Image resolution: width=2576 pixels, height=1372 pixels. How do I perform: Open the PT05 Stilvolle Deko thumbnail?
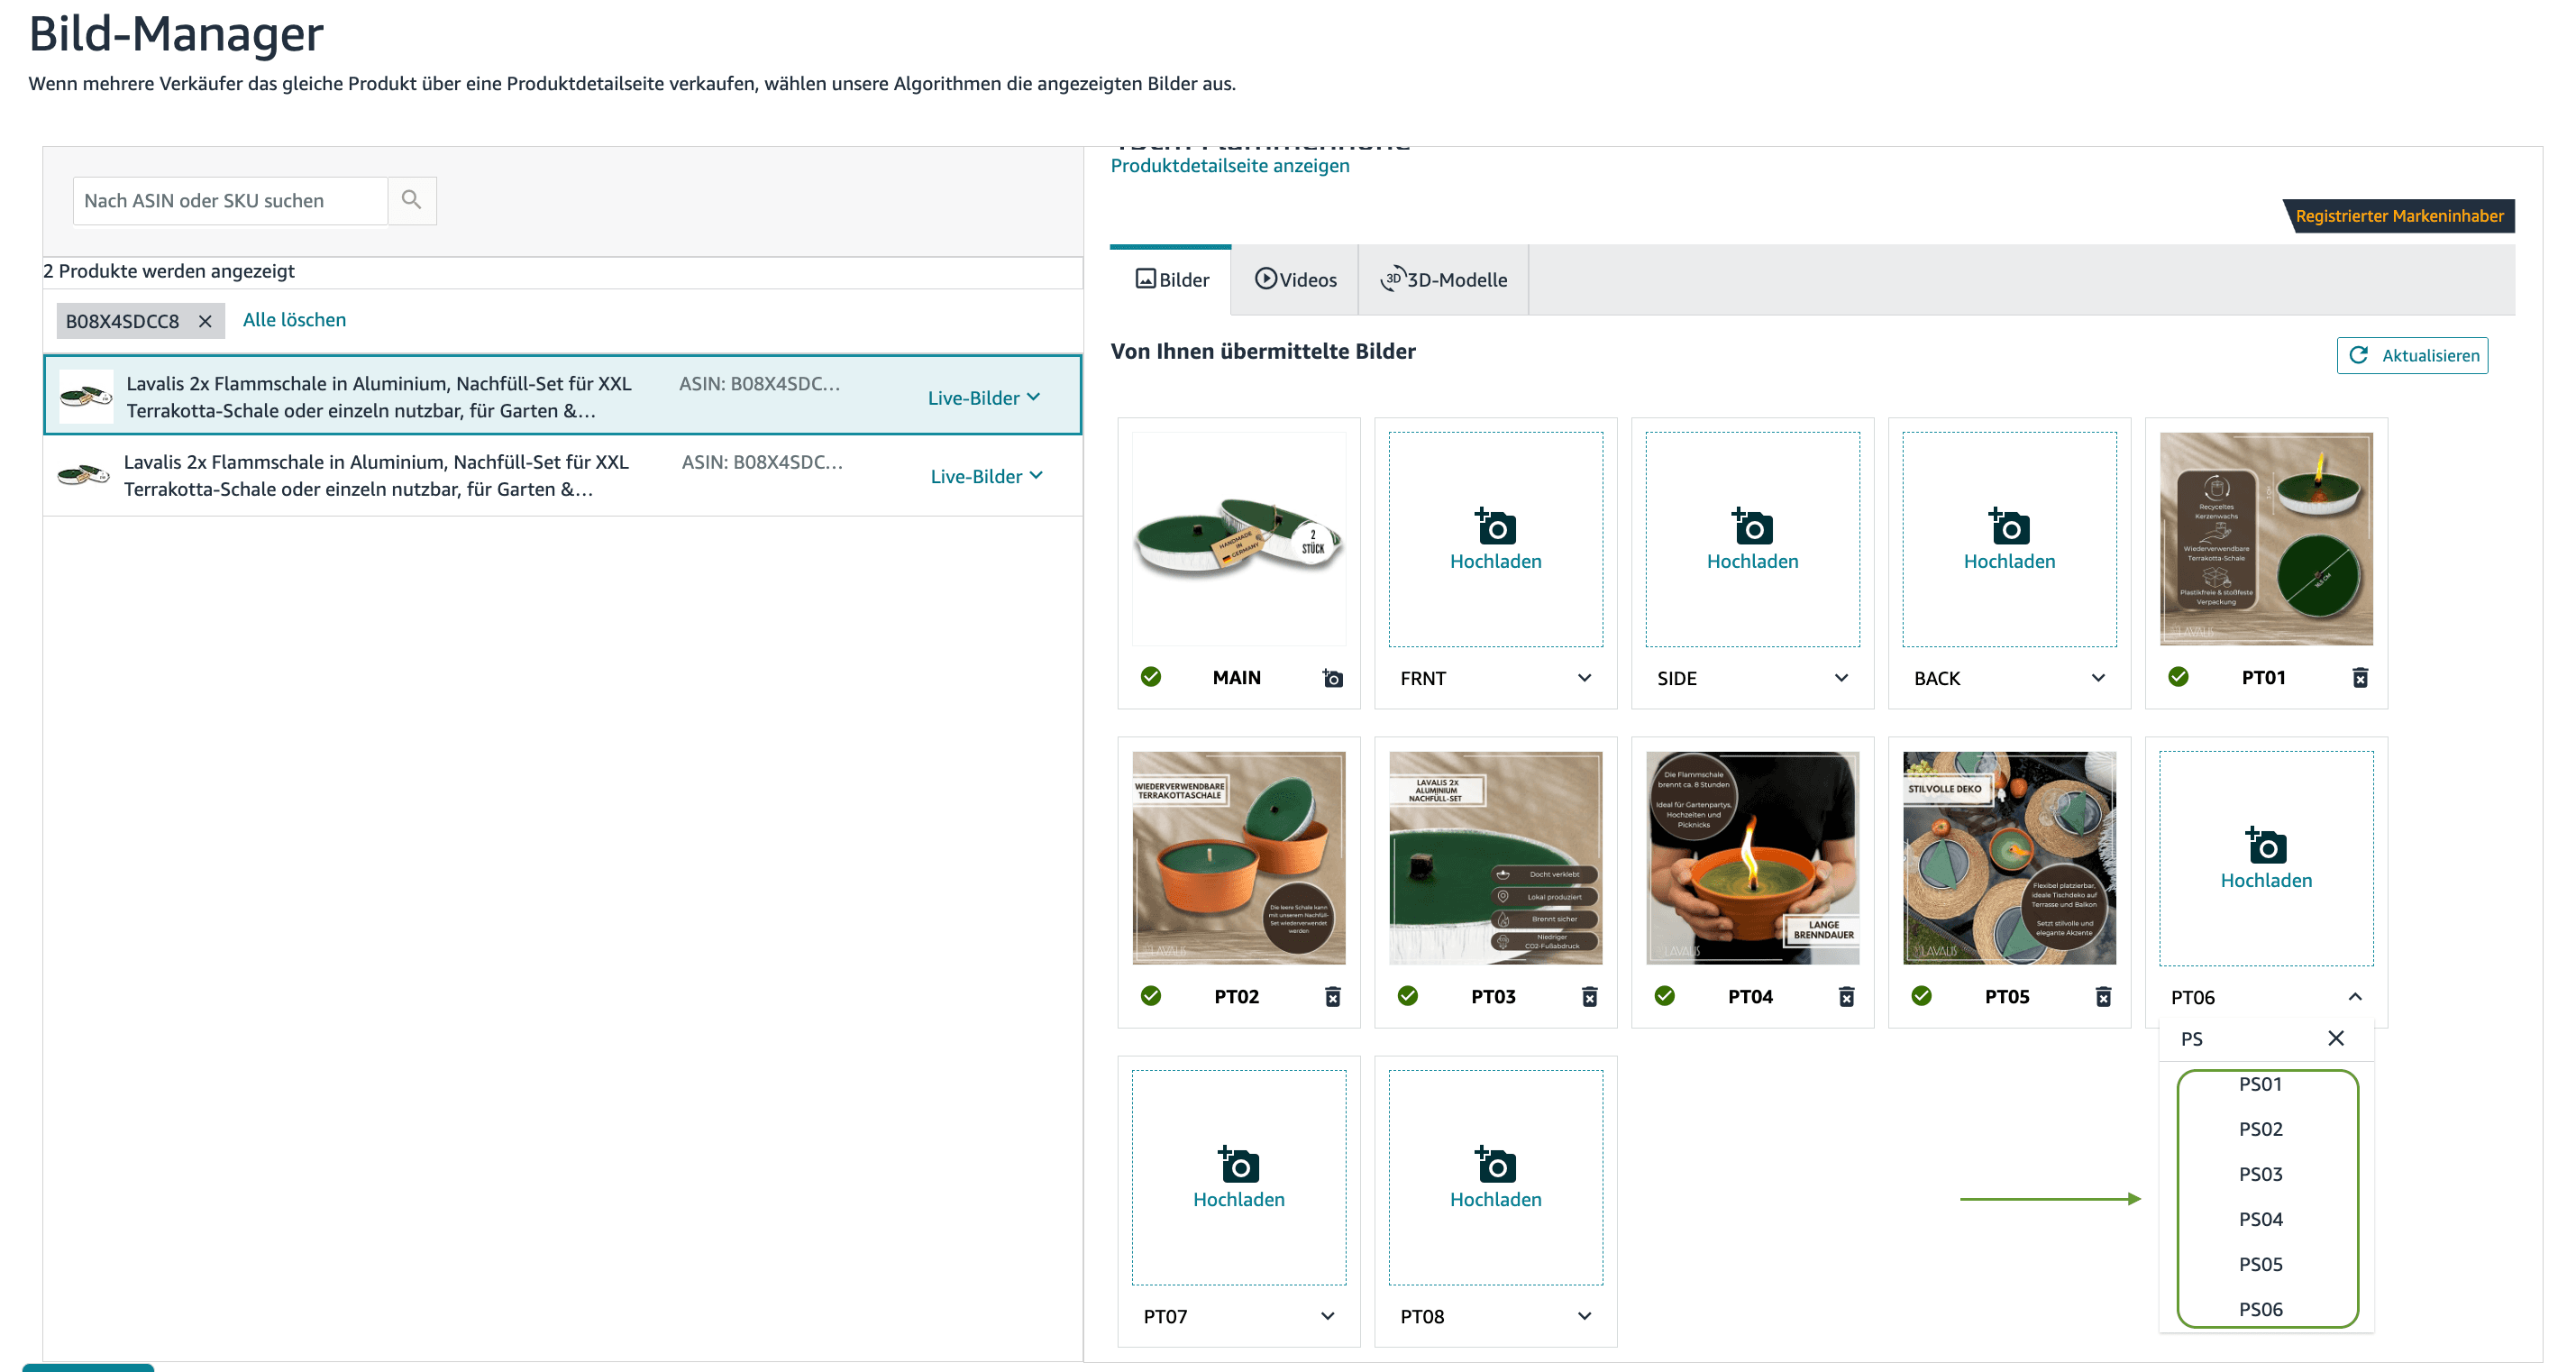pos(2009,858)
